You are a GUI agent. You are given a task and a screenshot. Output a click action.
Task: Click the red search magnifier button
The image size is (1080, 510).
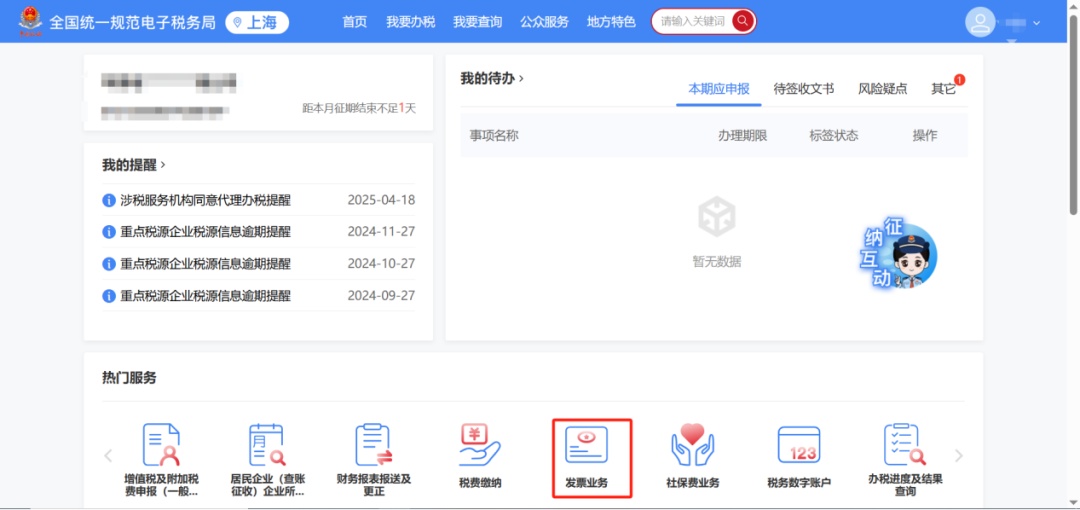(x=742, y=21)
